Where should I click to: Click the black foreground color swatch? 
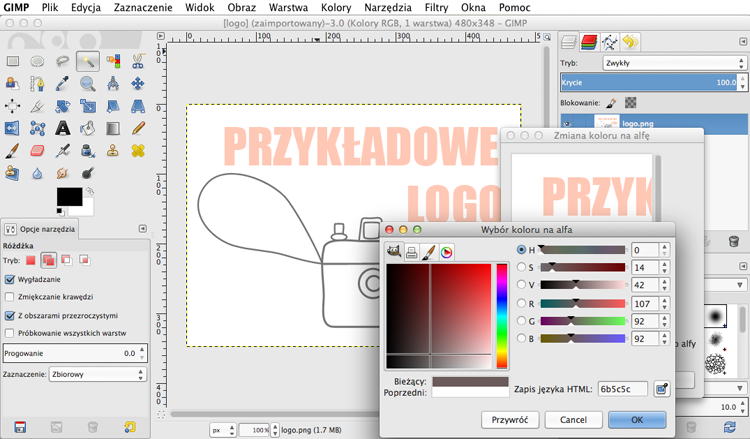coord(69,197)
